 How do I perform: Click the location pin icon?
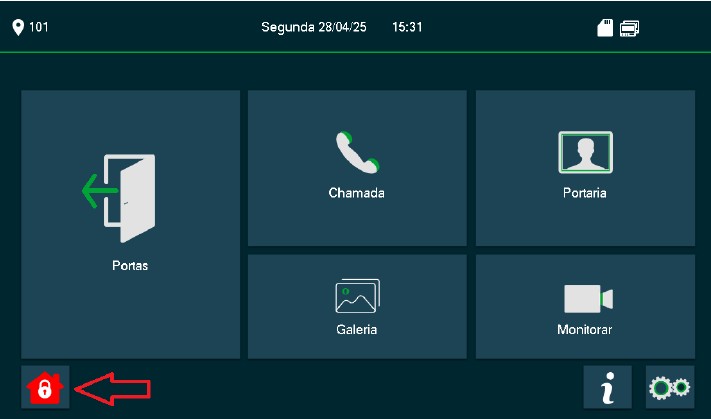pos(18,27)
